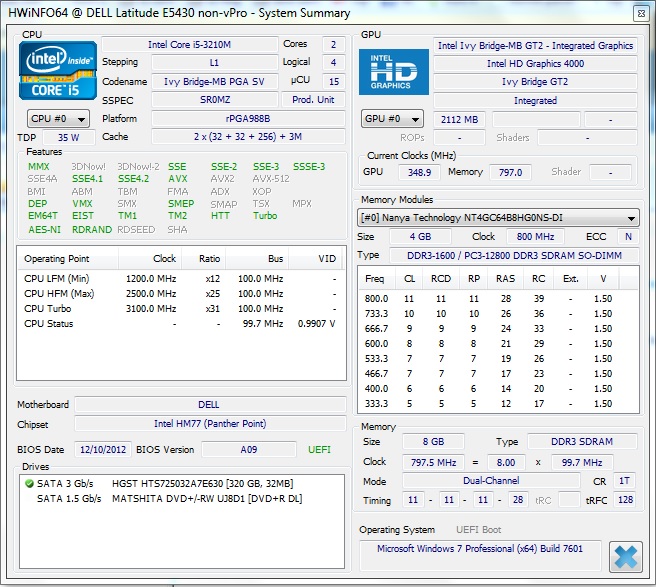Click the SSPEC value SR0MZ

pos(215,100)
